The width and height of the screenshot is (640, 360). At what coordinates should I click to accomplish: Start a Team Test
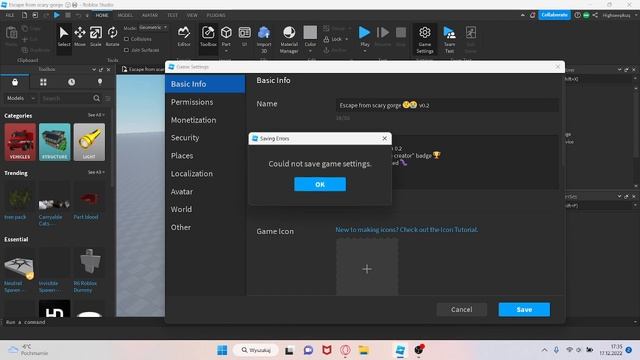pyautogui.click(x=449, y=39)
